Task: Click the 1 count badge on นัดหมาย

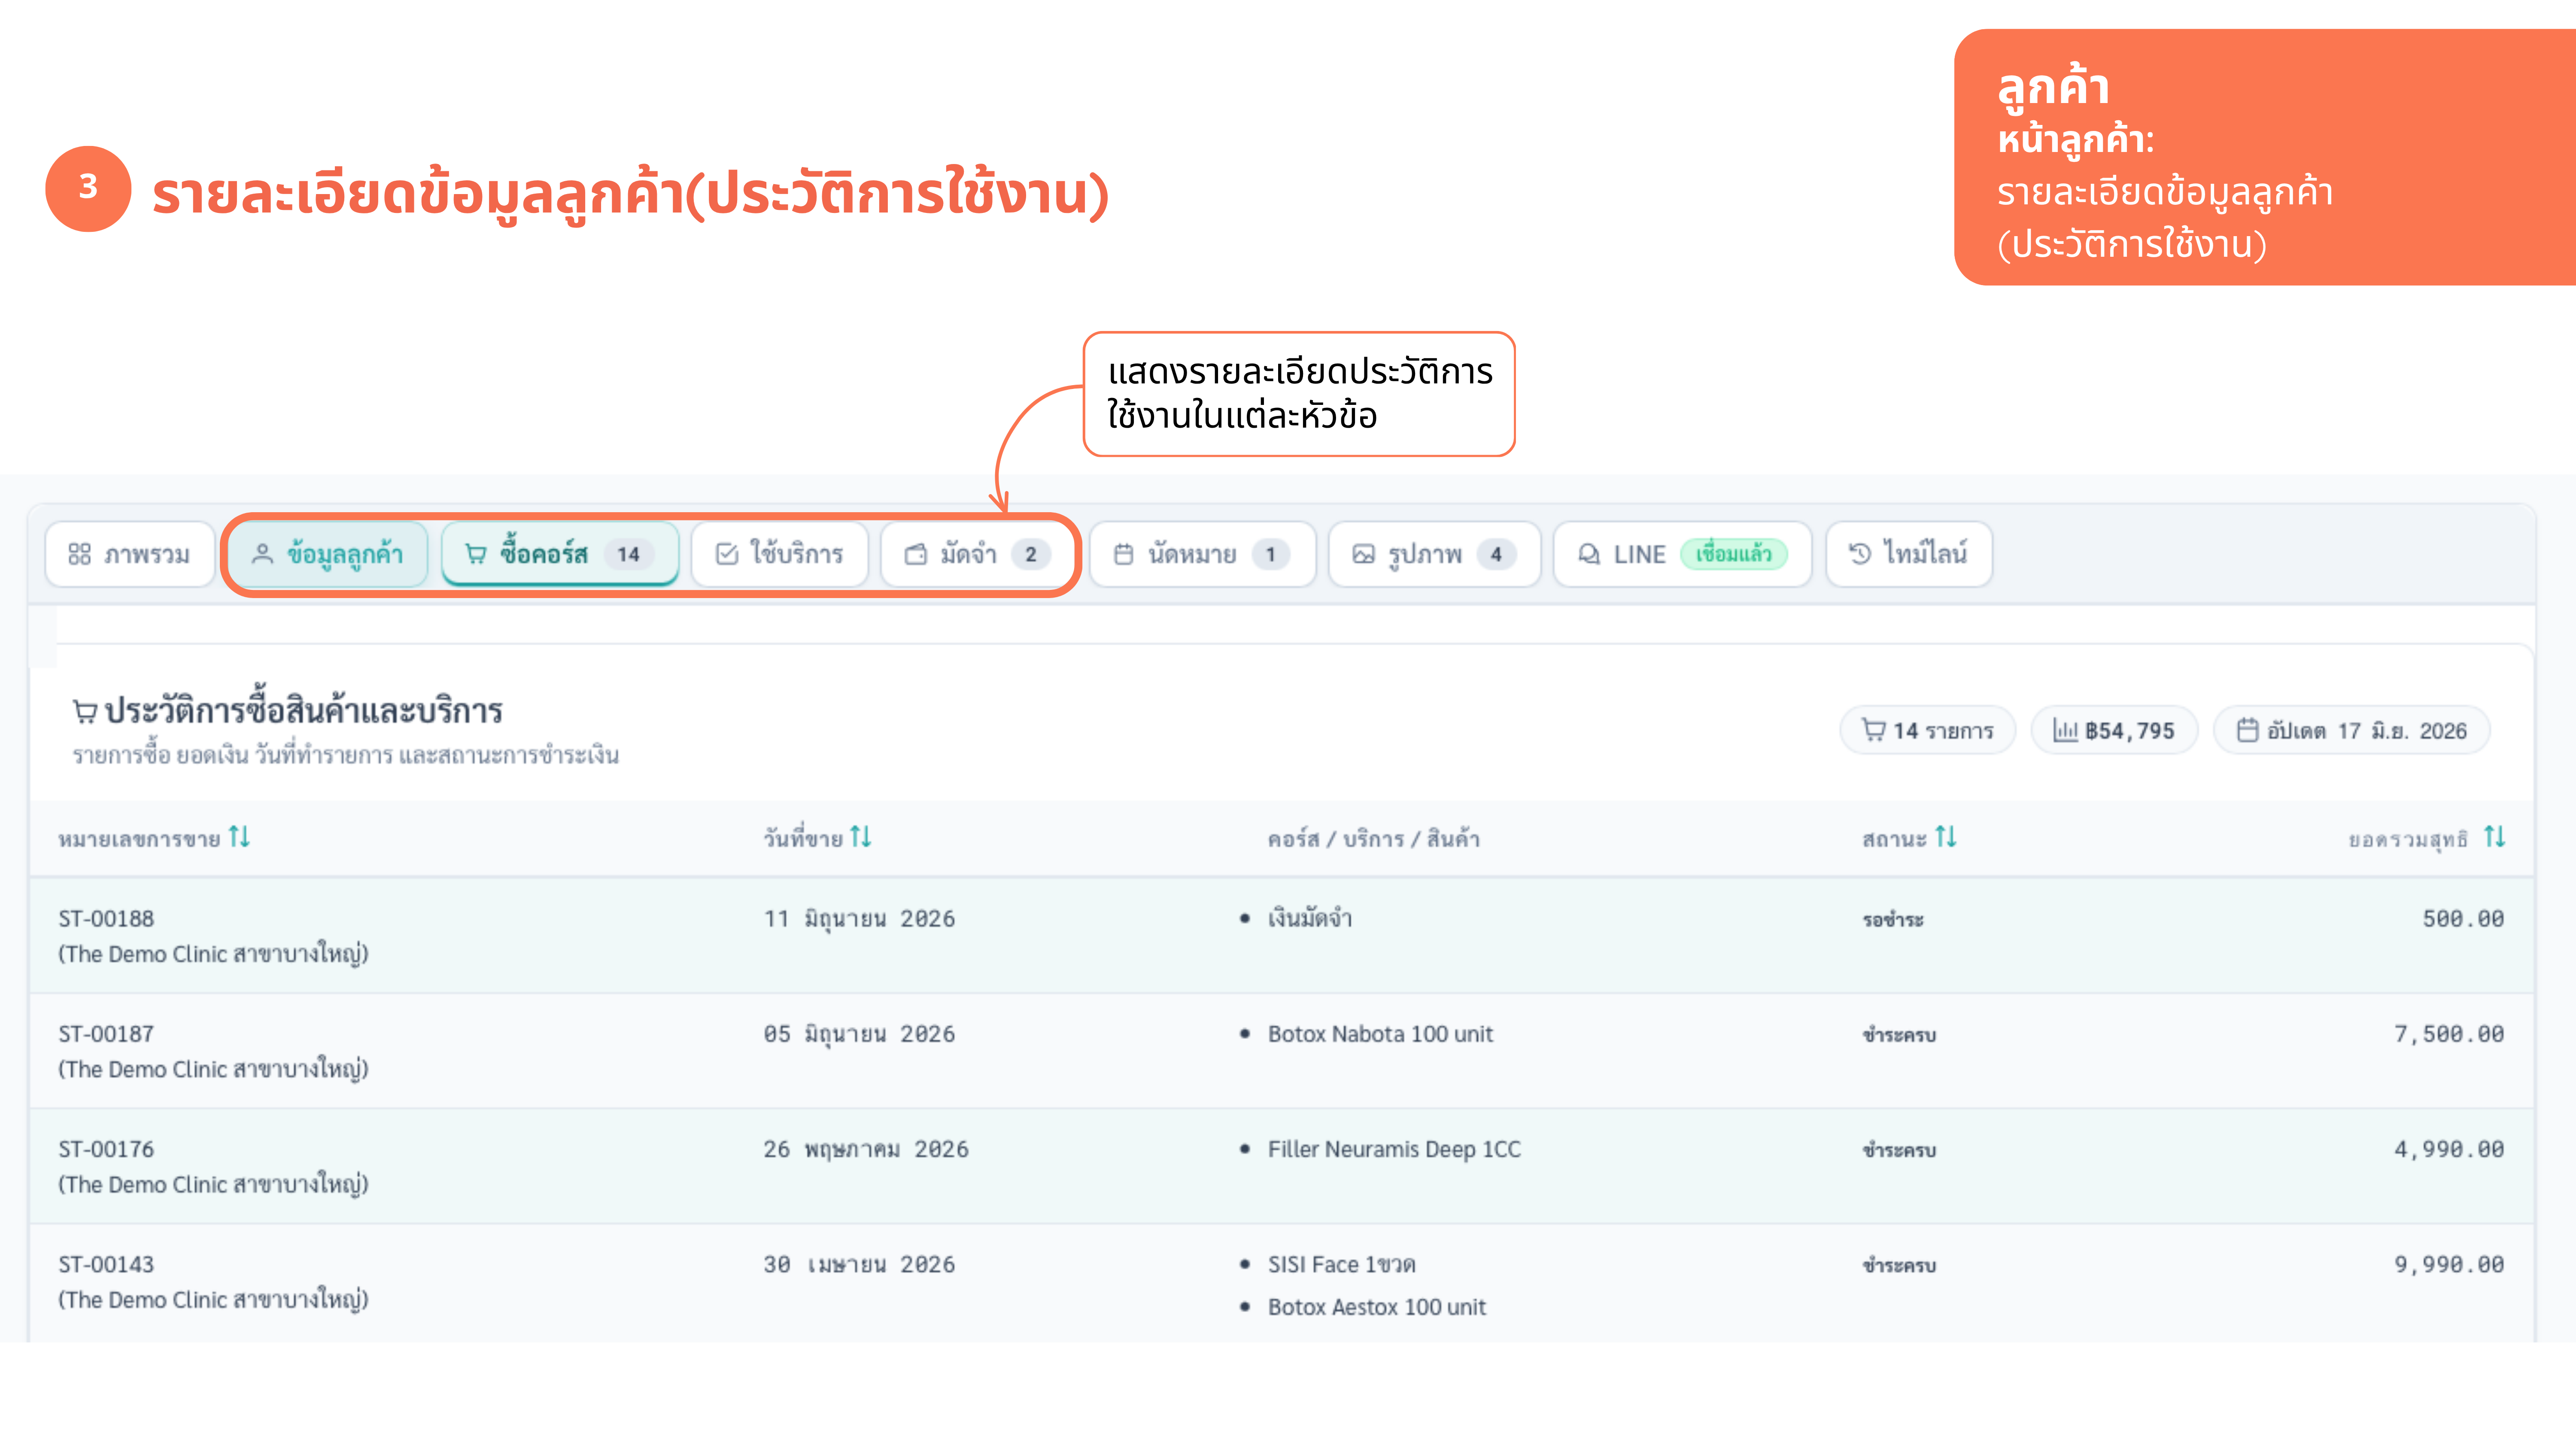Action: point(1270,554)
